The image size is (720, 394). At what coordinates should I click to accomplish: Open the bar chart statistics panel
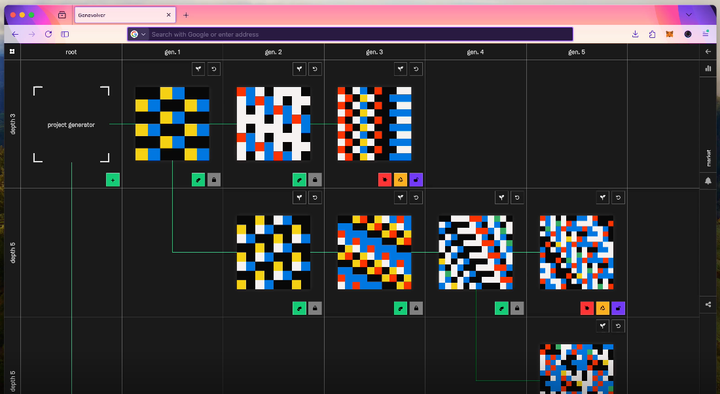pos(708,68)
